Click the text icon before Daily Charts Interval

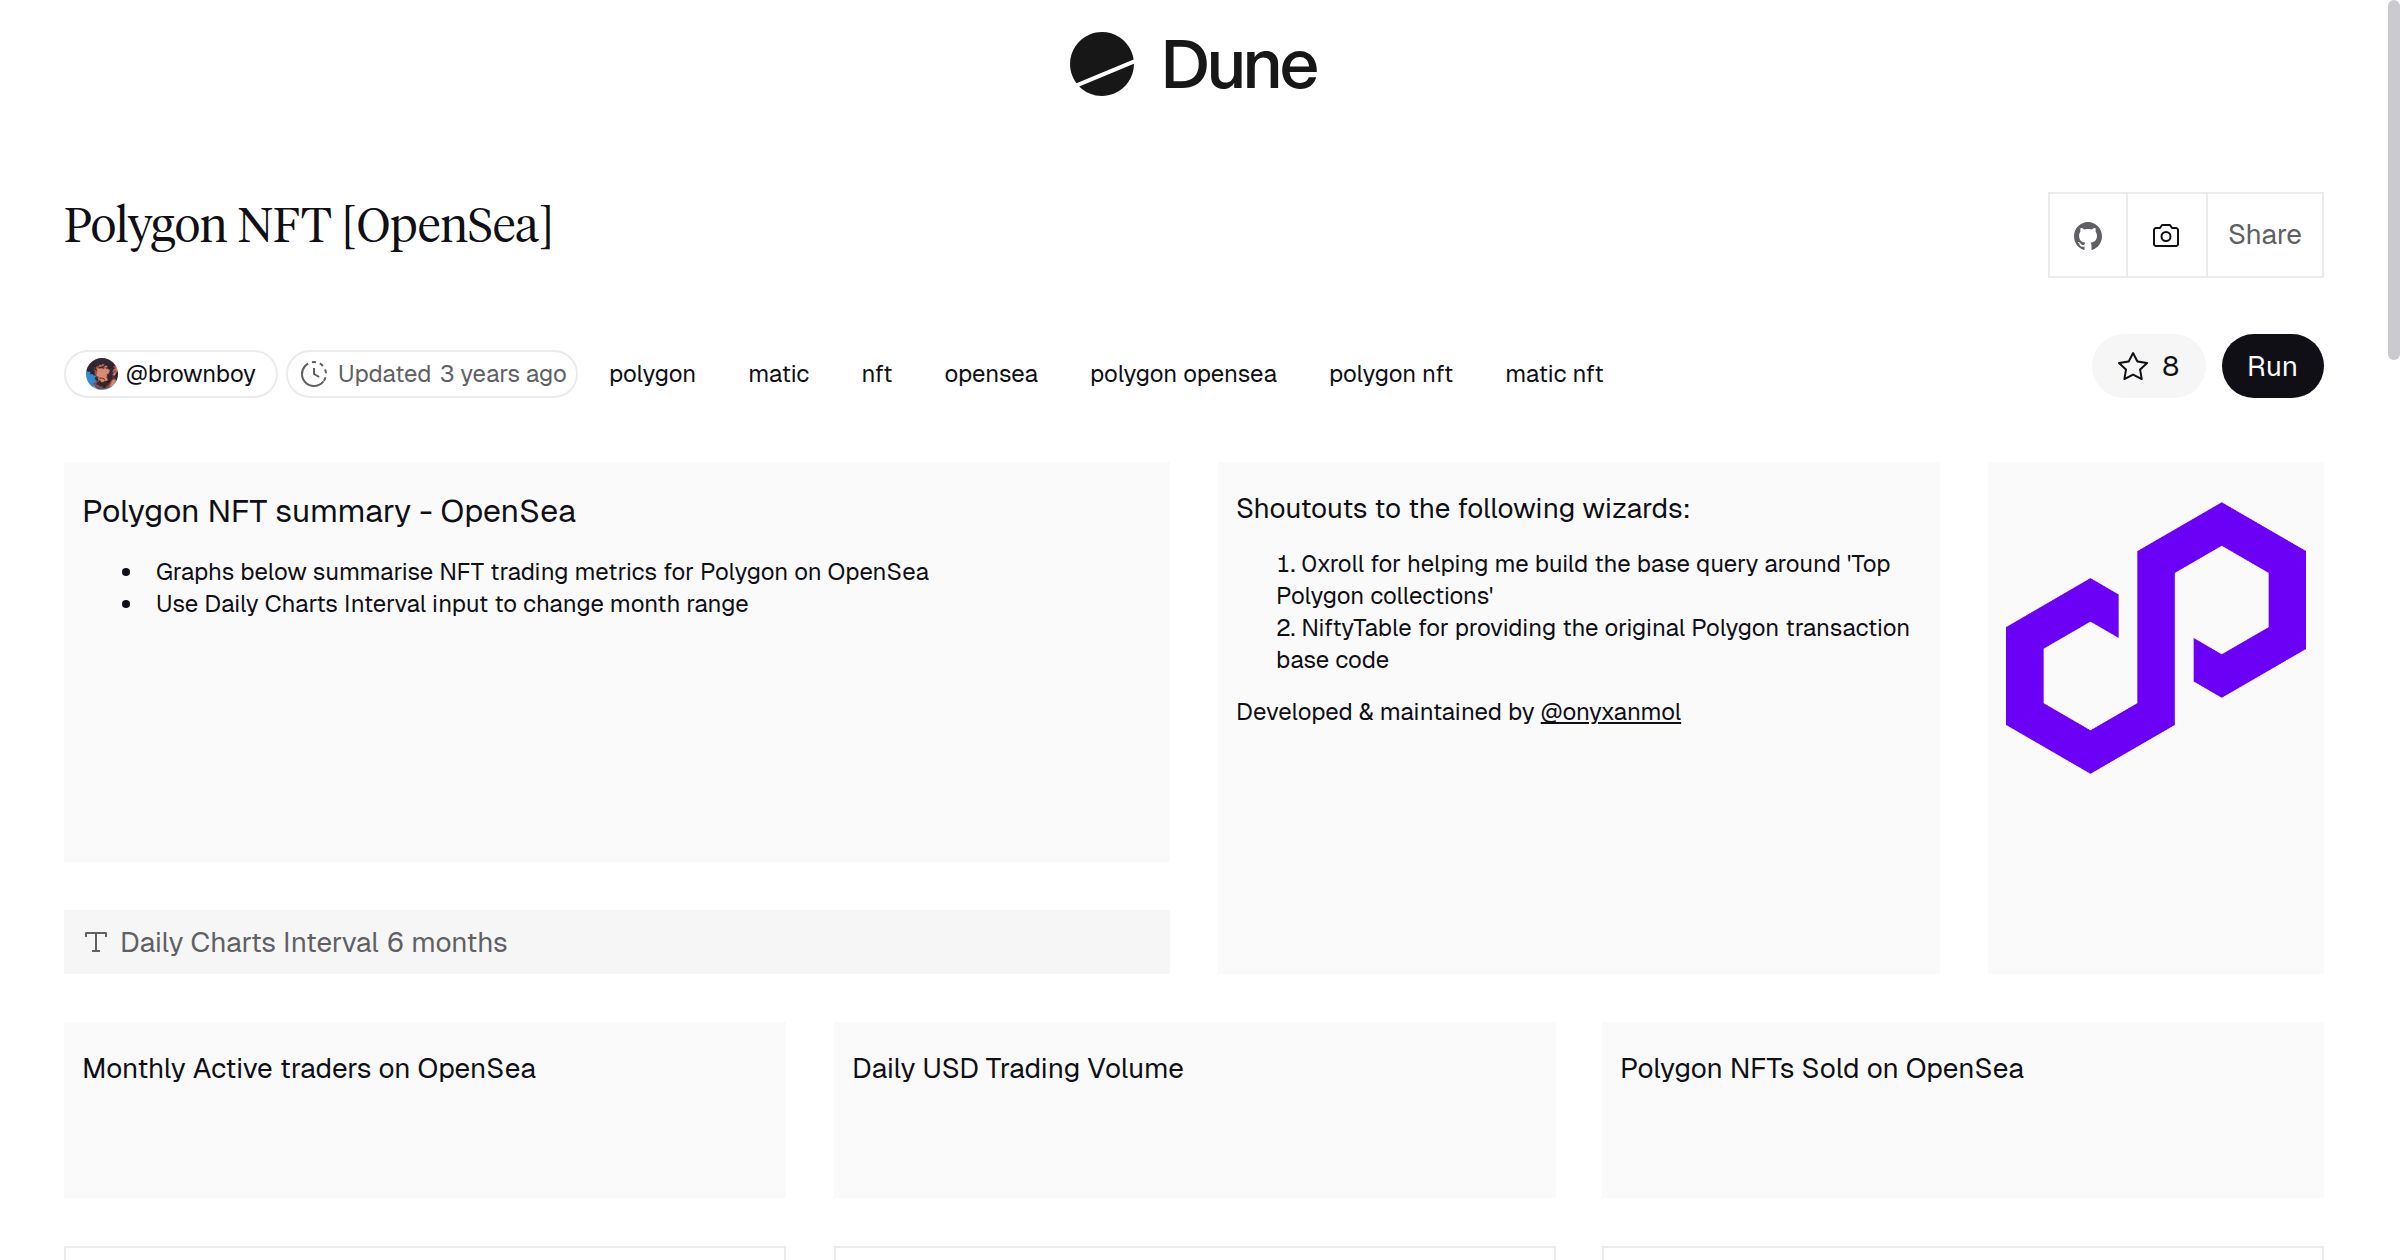[96, 942]
